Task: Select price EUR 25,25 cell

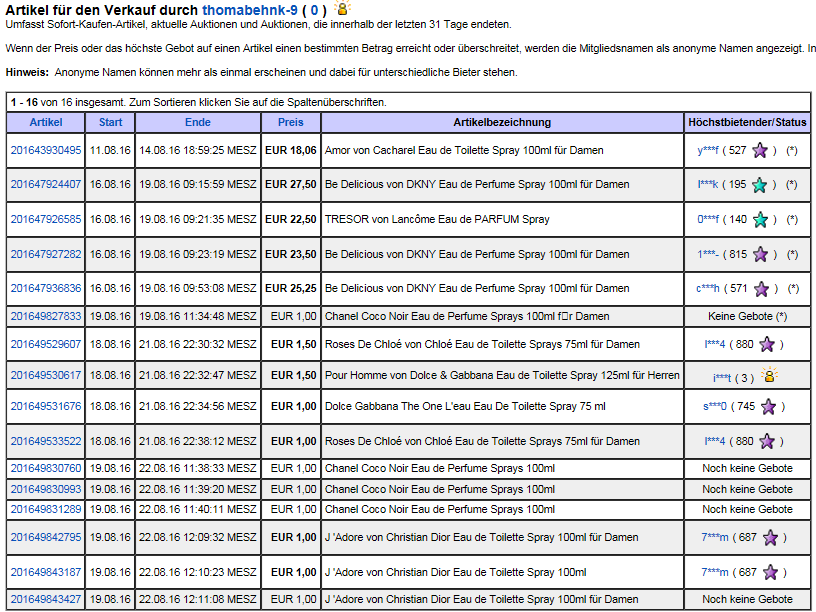Action: pos(290,288)
